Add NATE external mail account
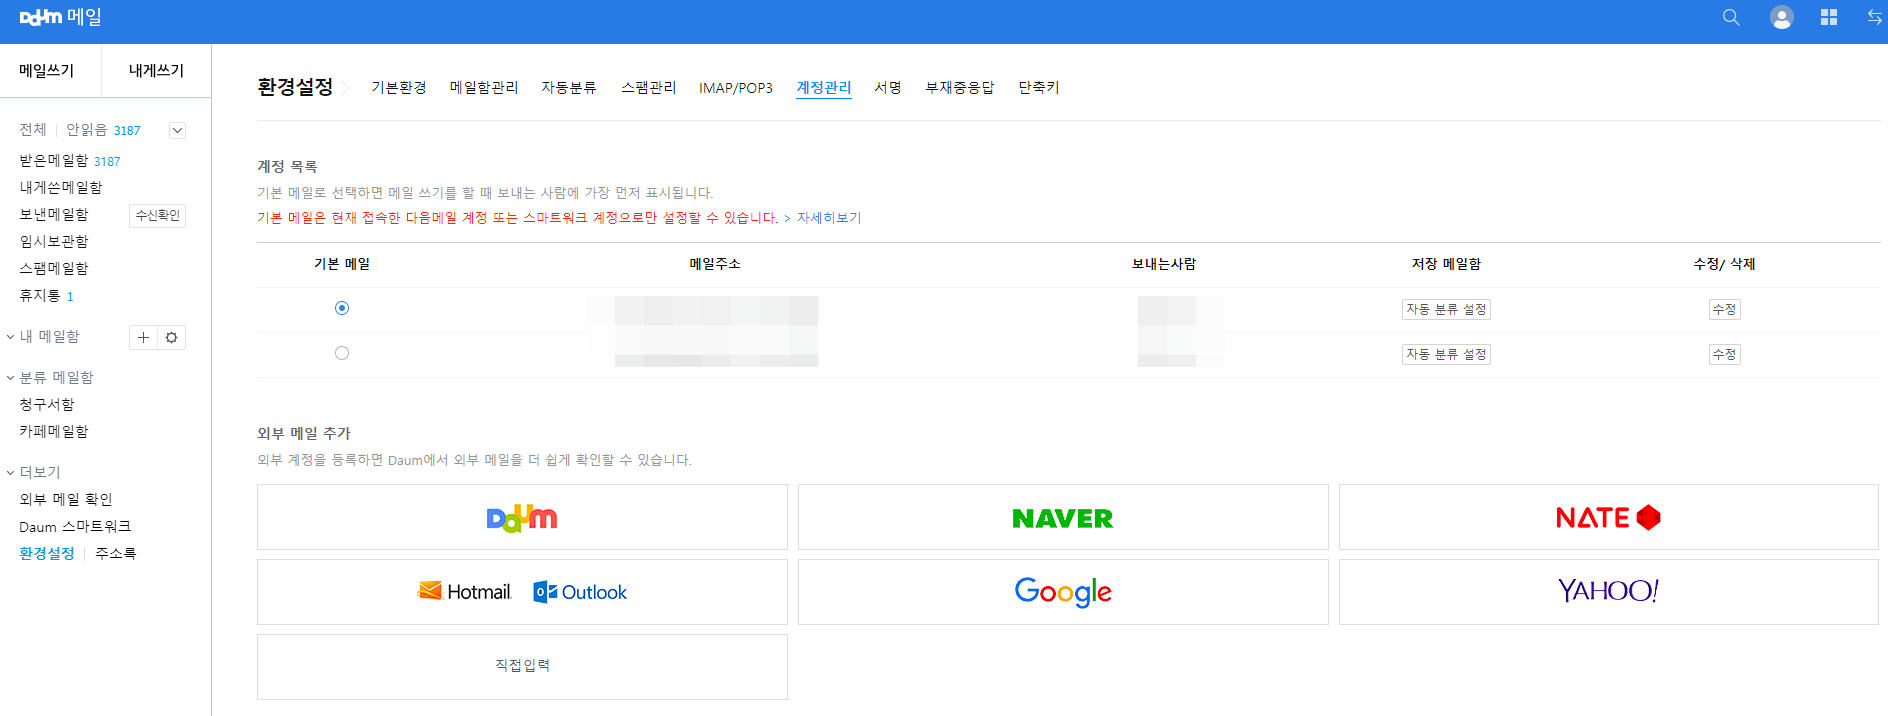 pyautogui.click(x=1608, y=517)
